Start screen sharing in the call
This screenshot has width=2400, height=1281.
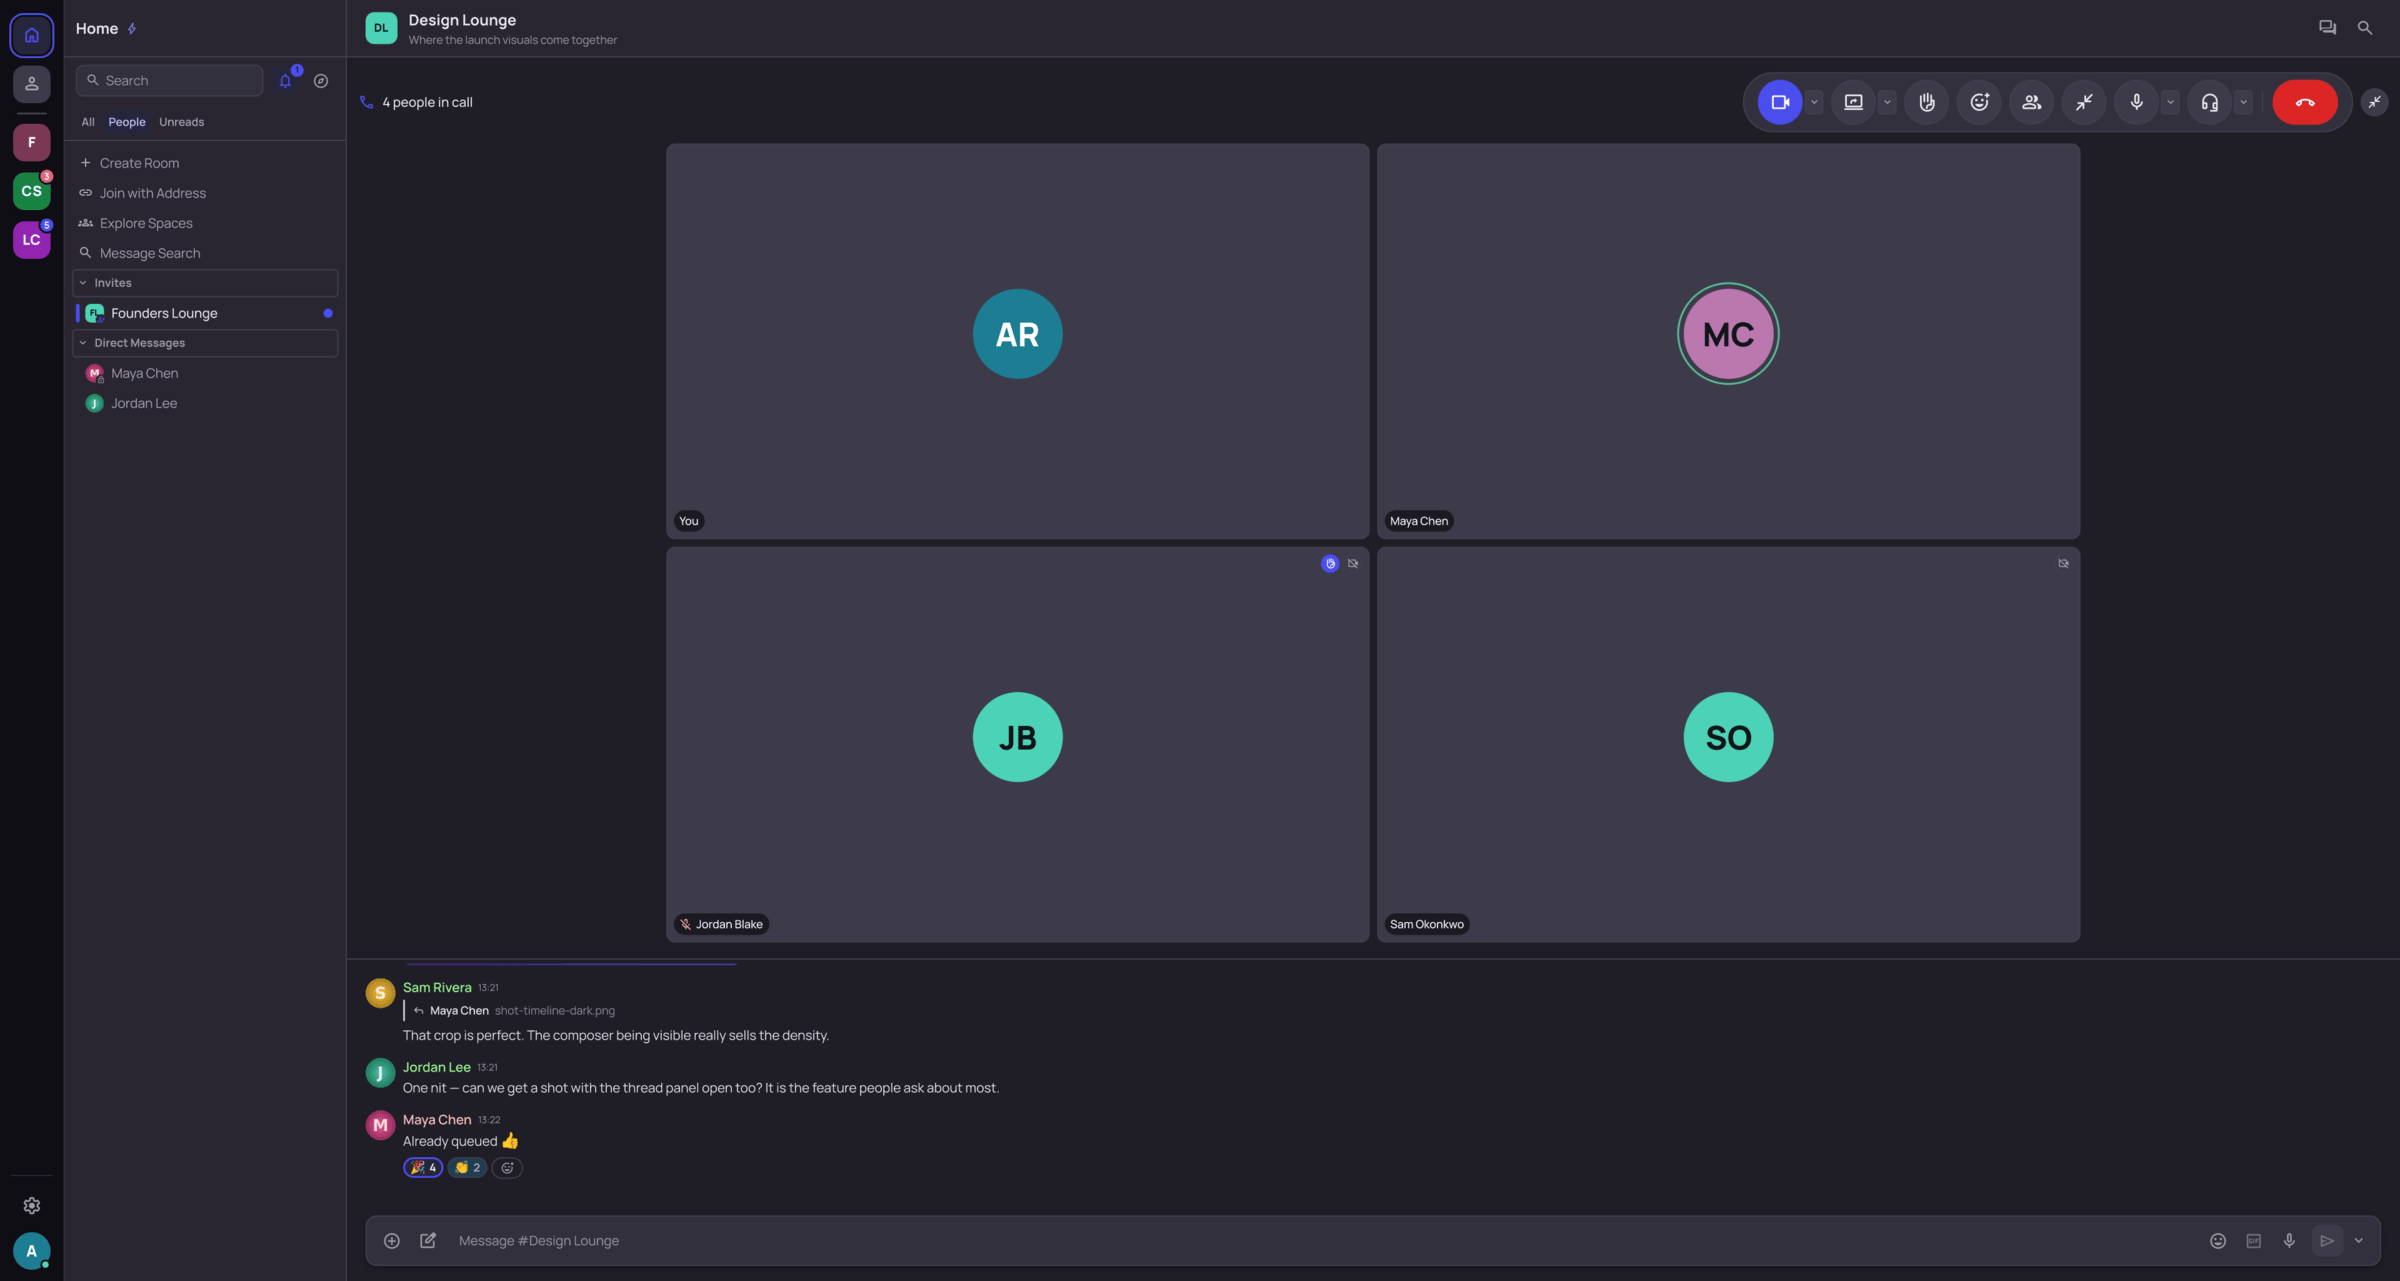click(x=1853, y=102)
